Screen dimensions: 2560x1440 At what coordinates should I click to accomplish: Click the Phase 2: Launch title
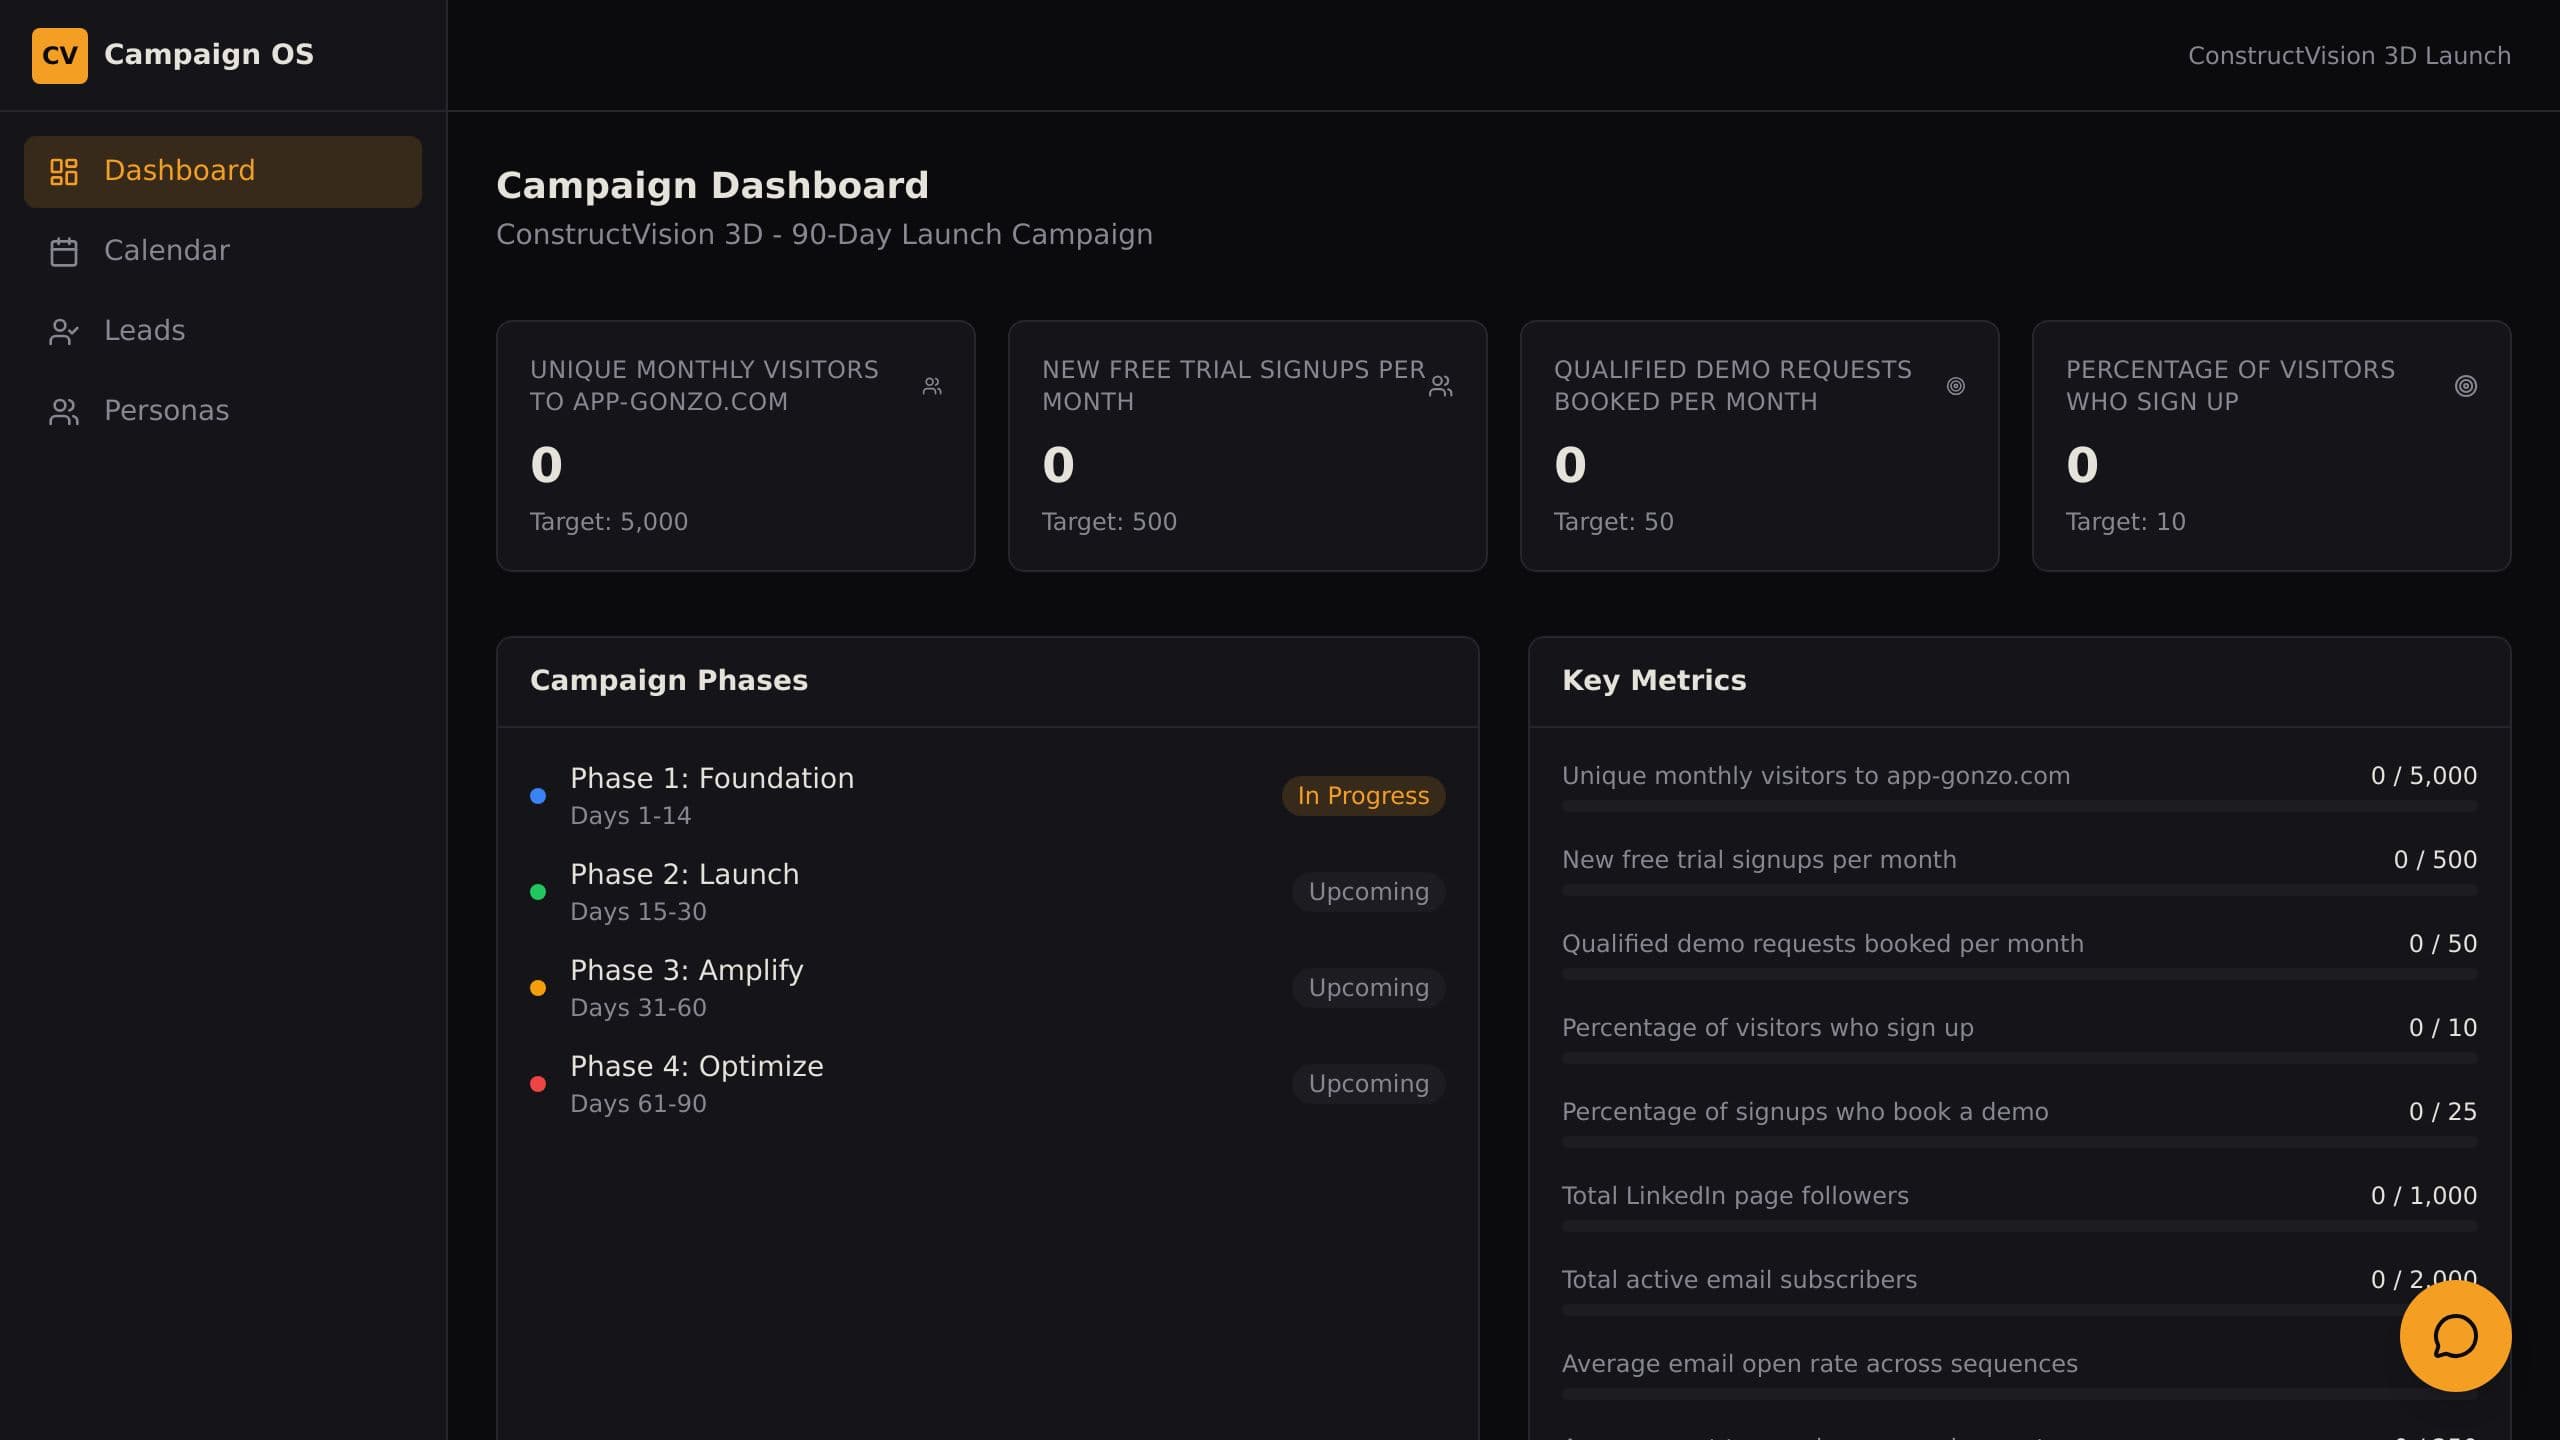(x=685, y=875)
